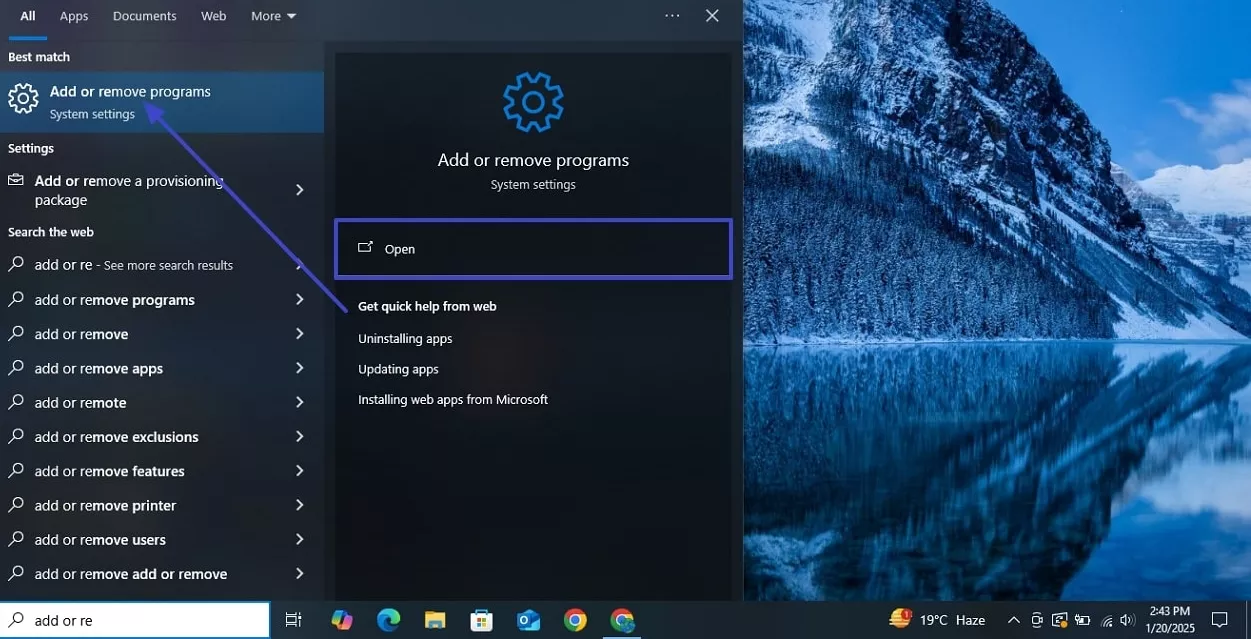Image resolution: width=1251 pixels, height=639 pixels.
Task: Open the 'Uninstalling apps' help link
Action: (x=405, y=338)
